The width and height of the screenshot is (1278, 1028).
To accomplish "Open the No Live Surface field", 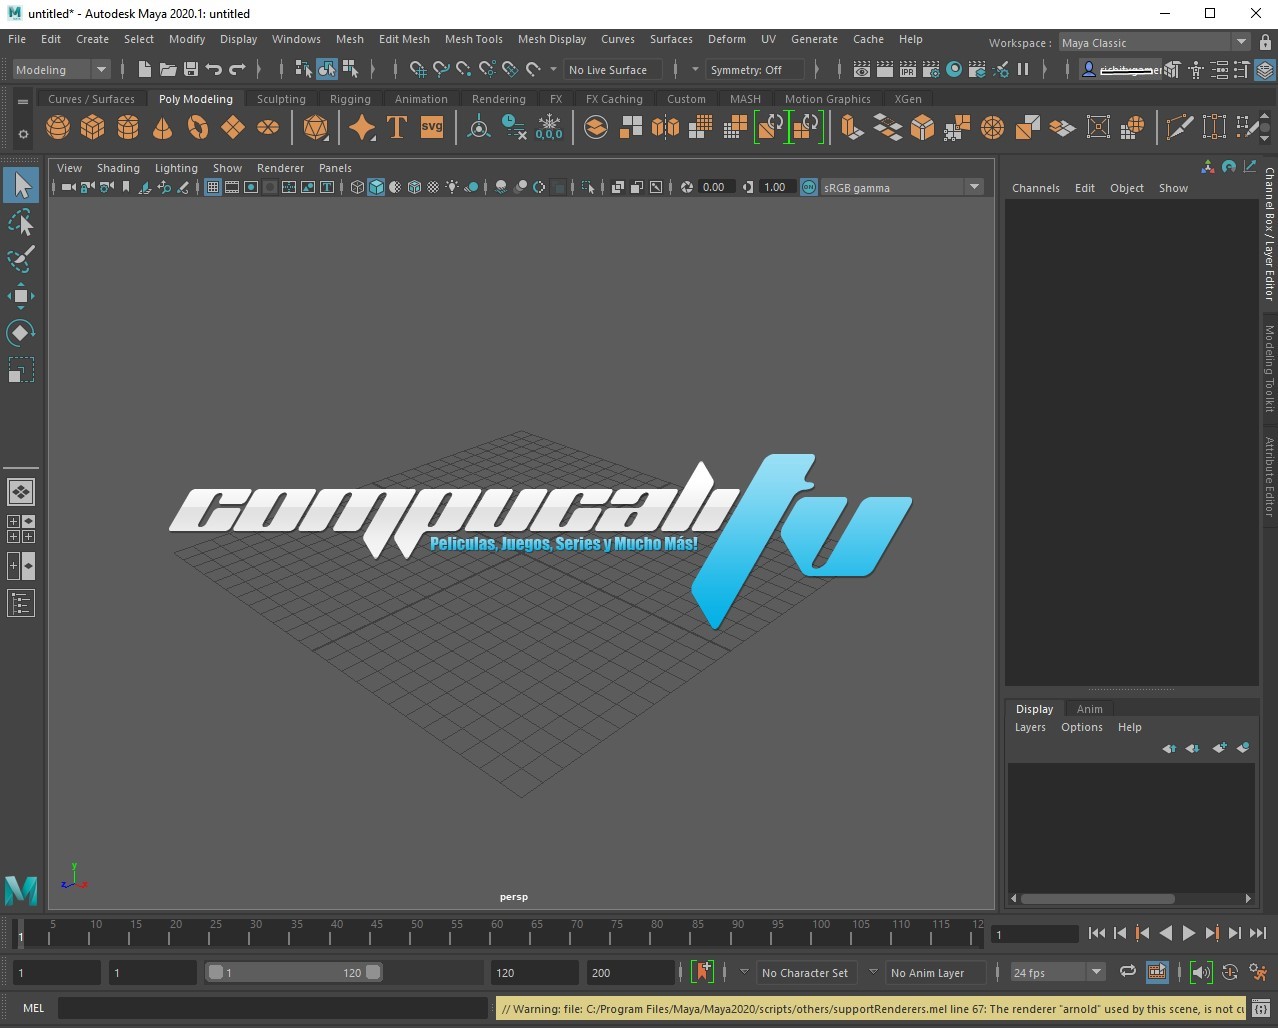I will (613, 69).
